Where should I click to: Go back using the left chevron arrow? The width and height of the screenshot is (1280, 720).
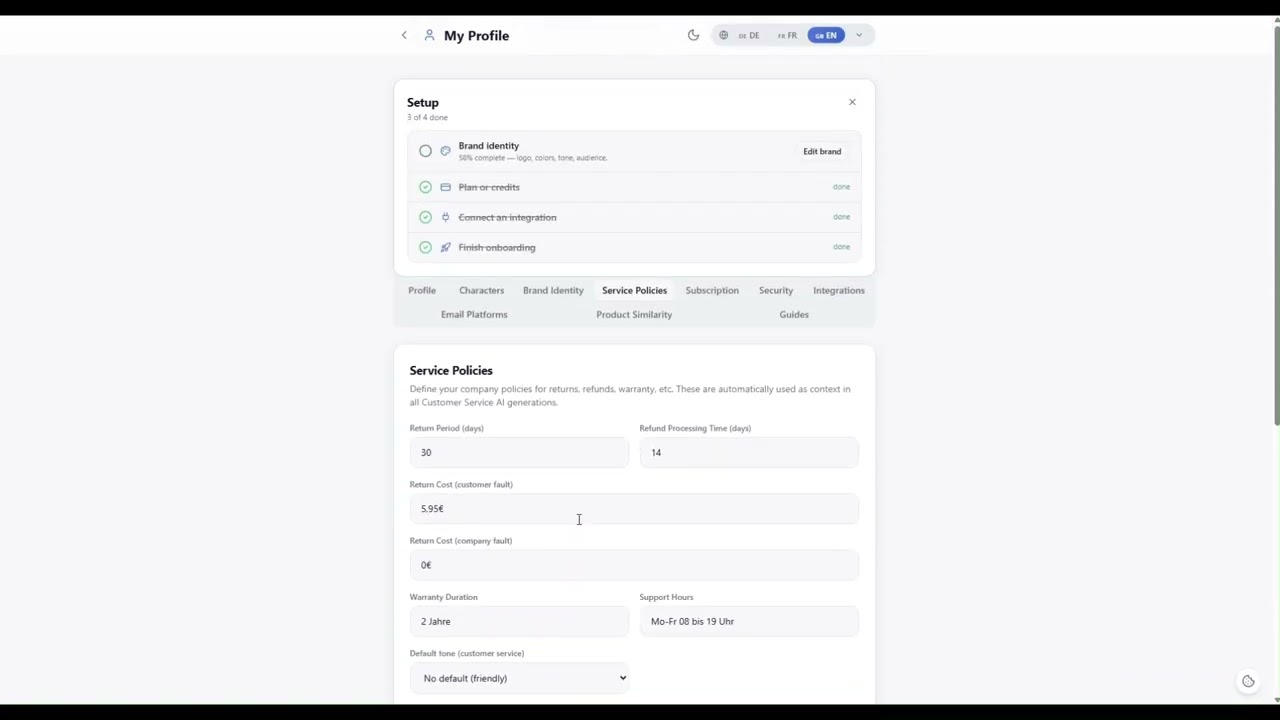pyautogui.click(x=404, y=35)
